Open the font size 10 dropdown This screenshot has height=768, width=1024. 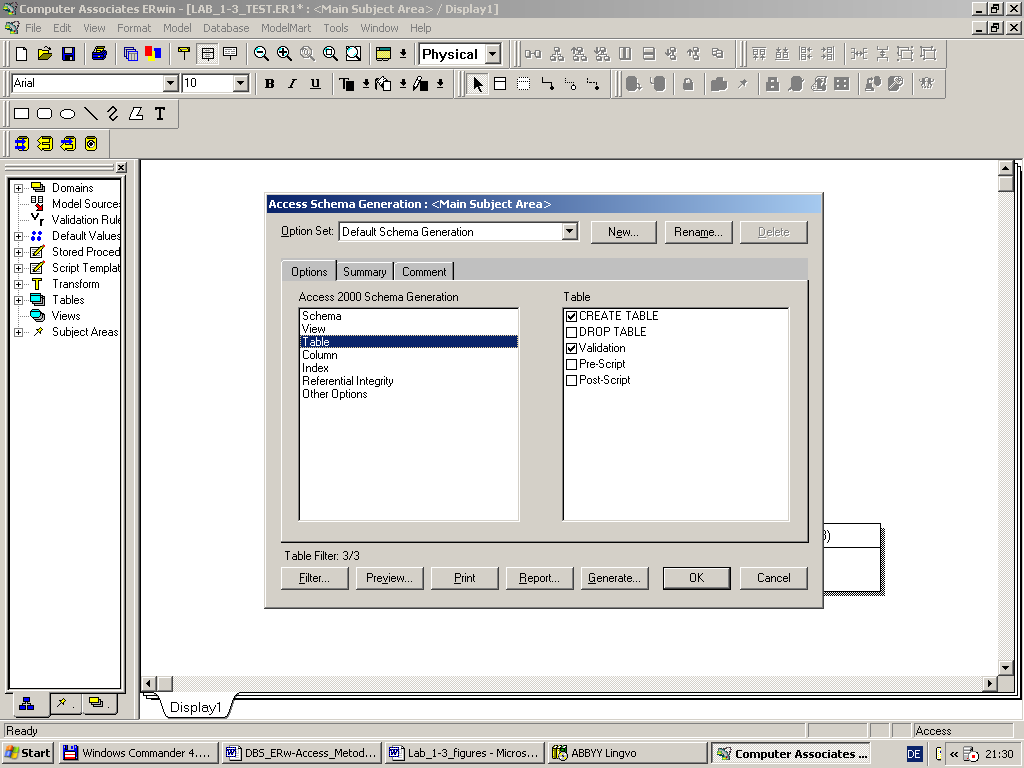click(241, 83)
